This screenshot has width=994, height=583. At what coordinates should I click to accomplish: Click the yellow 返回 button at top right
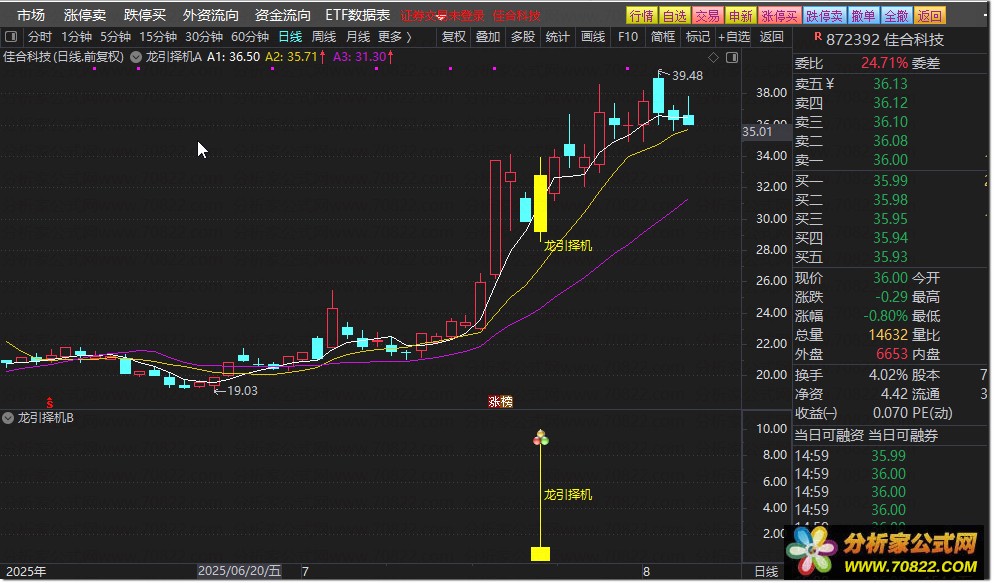(930, 16)
